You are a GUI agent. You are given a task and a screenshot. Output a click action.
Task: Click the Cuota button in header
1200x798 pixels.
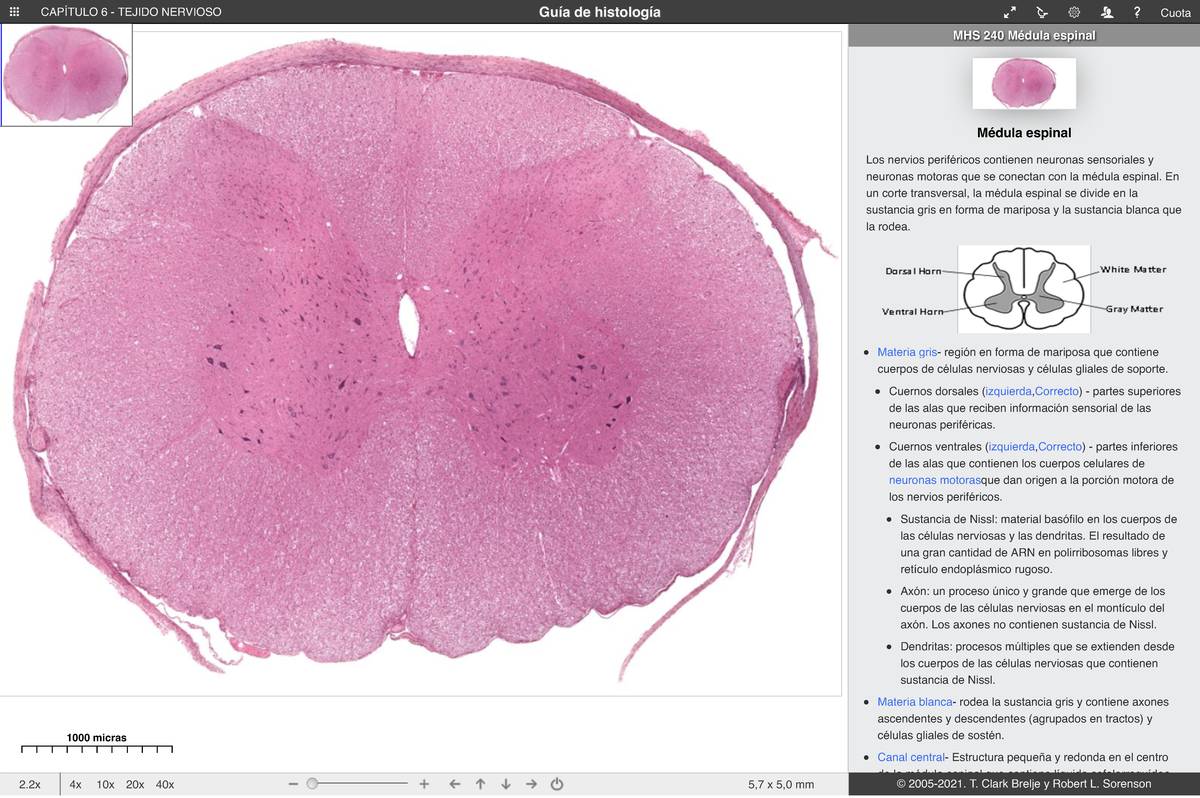[x=1175, y=12]
